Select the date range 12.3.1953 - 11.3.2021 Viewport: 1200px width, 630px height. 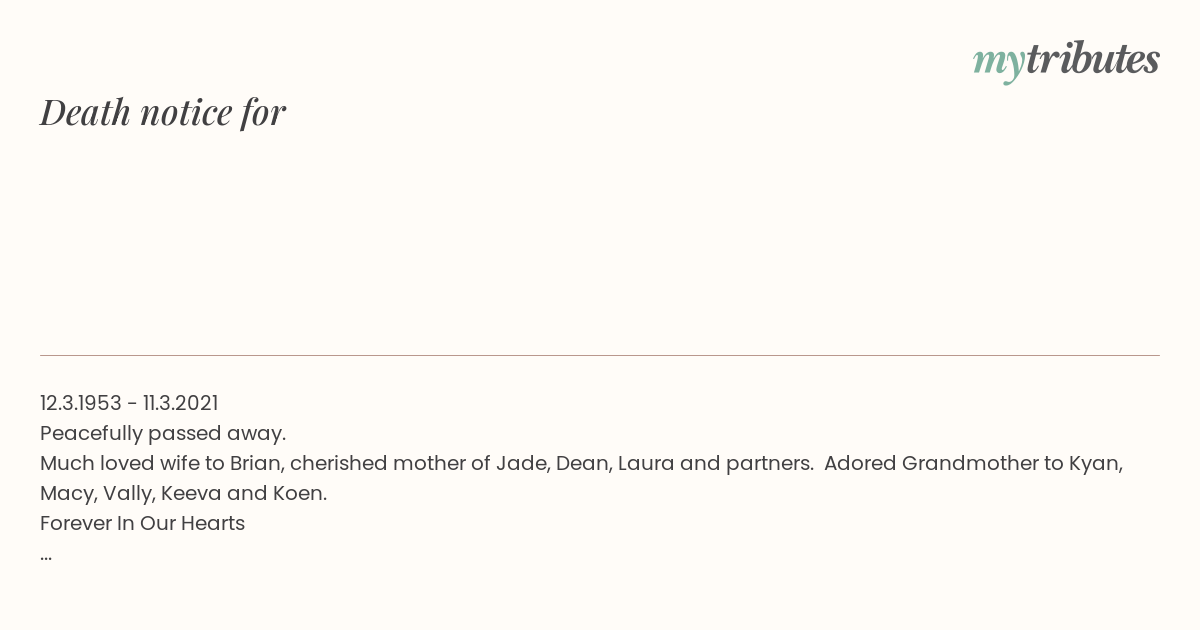(x=129, y=403)
